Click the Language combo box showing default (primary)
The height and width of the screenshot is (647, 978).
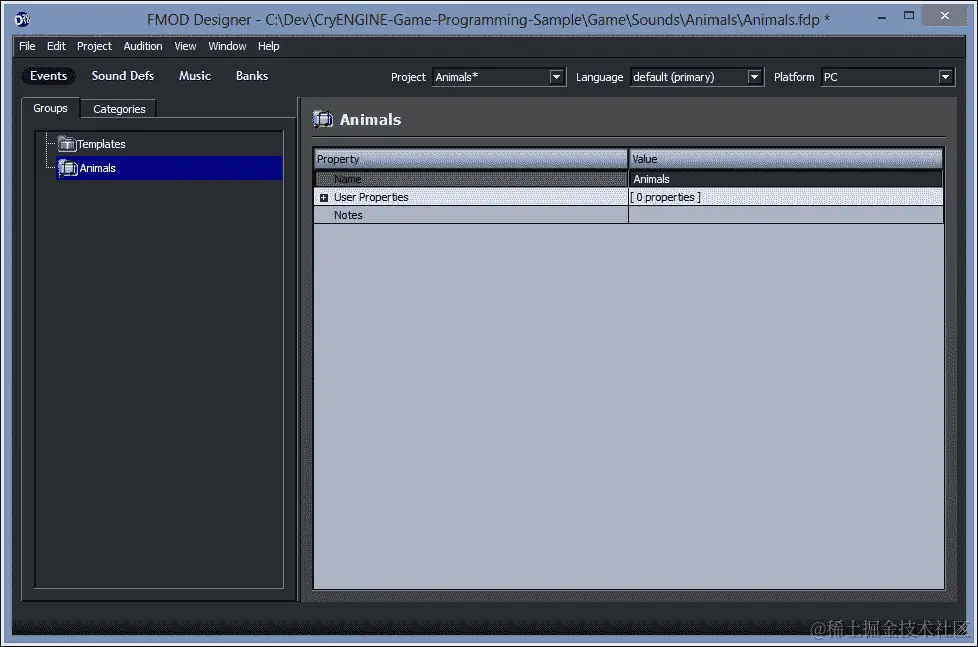(x=697, y=77)
